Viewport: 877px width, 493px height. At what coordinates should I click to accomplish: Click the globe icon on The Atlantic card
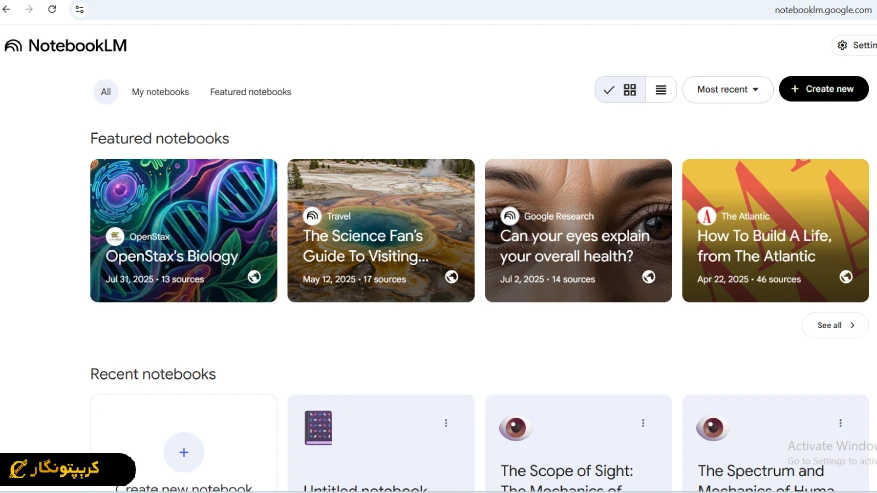point(846,277)
